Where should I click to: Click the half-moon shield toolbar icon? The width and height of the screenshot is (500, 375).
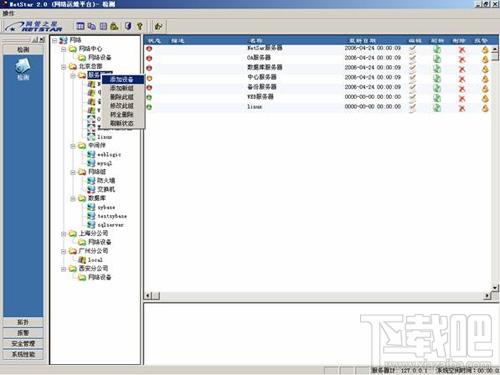pos(128,26)
